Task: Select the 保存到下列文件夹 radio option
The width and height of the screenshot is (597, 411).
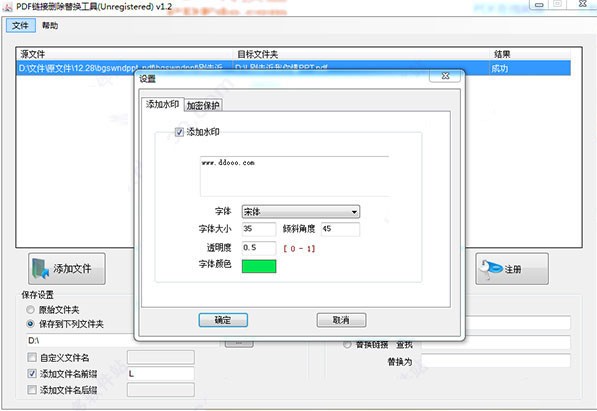Action: click(x=30, y=324)
